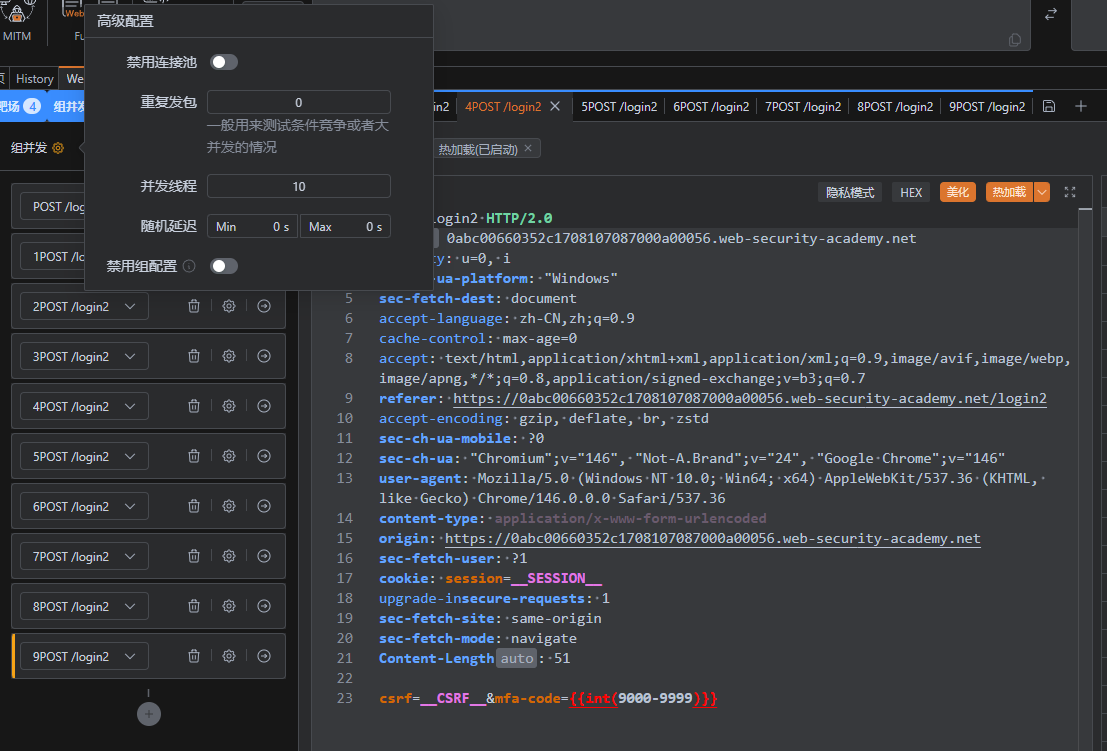This screenshot has height=751, width=1107.
Task: Open the 9POST /login2 dropdown
Action: [130, 657]
